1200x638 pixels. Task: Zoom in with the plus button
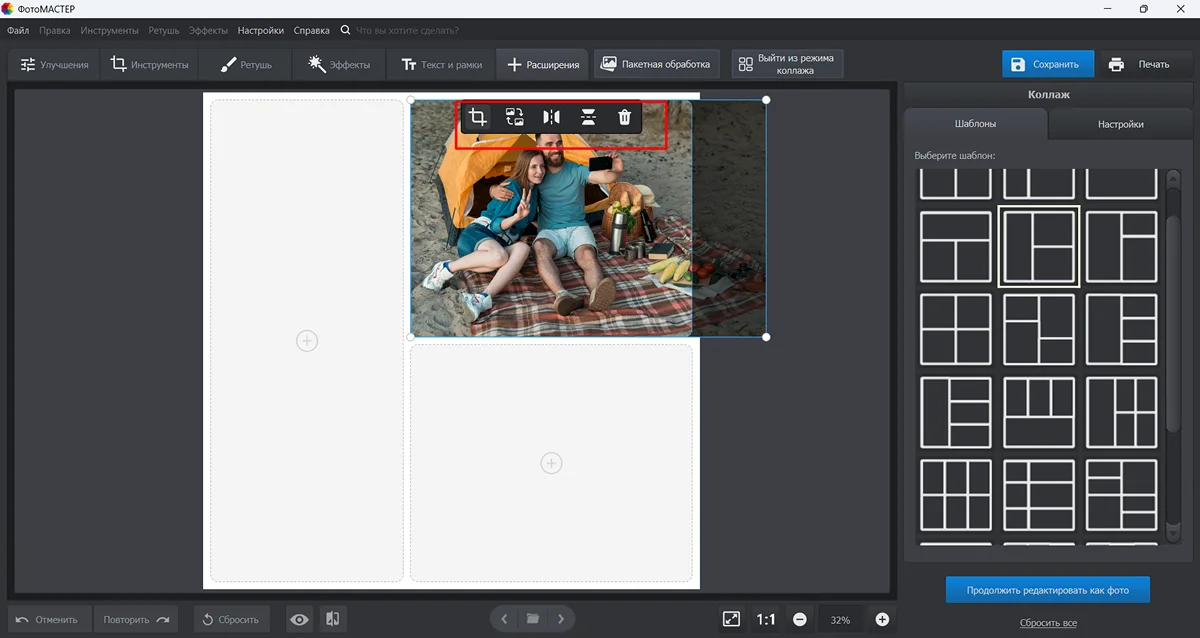(x=882, y=620)
